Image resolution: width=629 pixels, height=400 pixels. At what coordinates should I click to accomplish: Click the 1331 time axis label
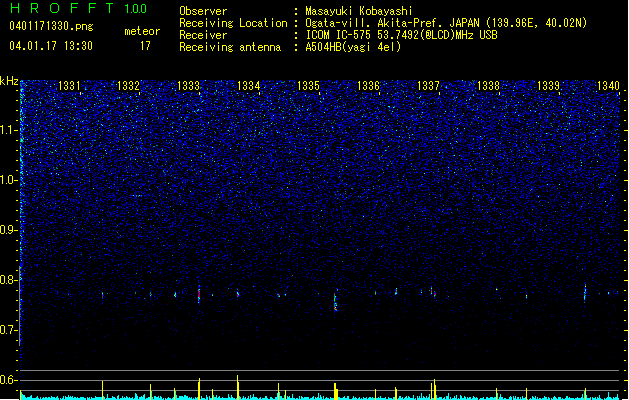69,85
